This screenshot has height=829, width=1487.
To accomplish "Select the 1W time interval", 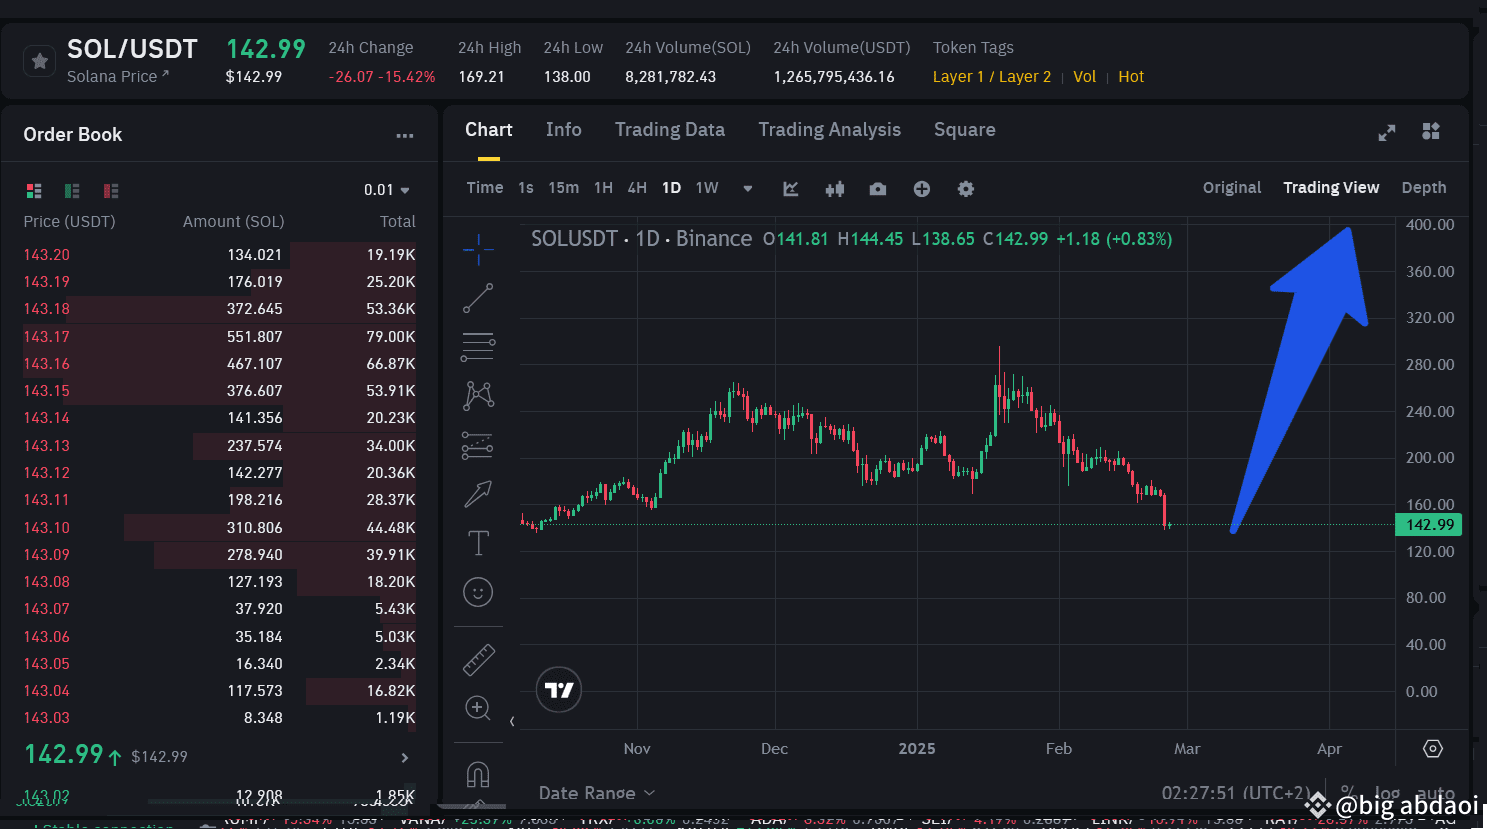I will point(707,188).
